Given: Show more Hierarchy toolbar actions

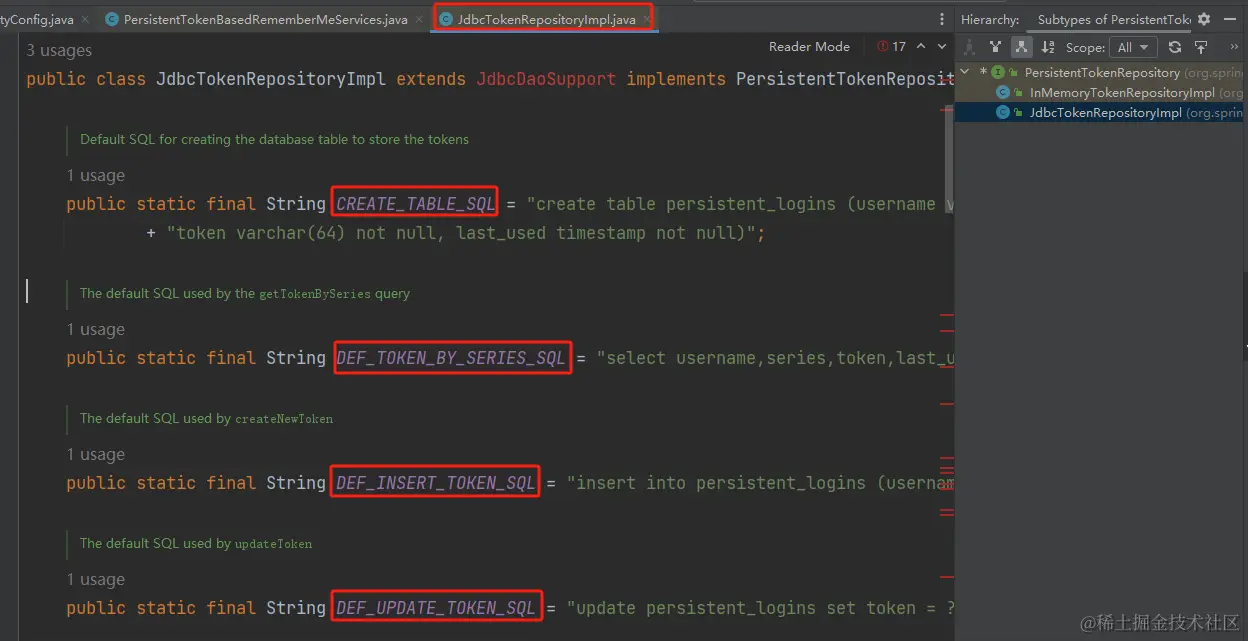Looking at the screenshot, I should point(1233,47).
